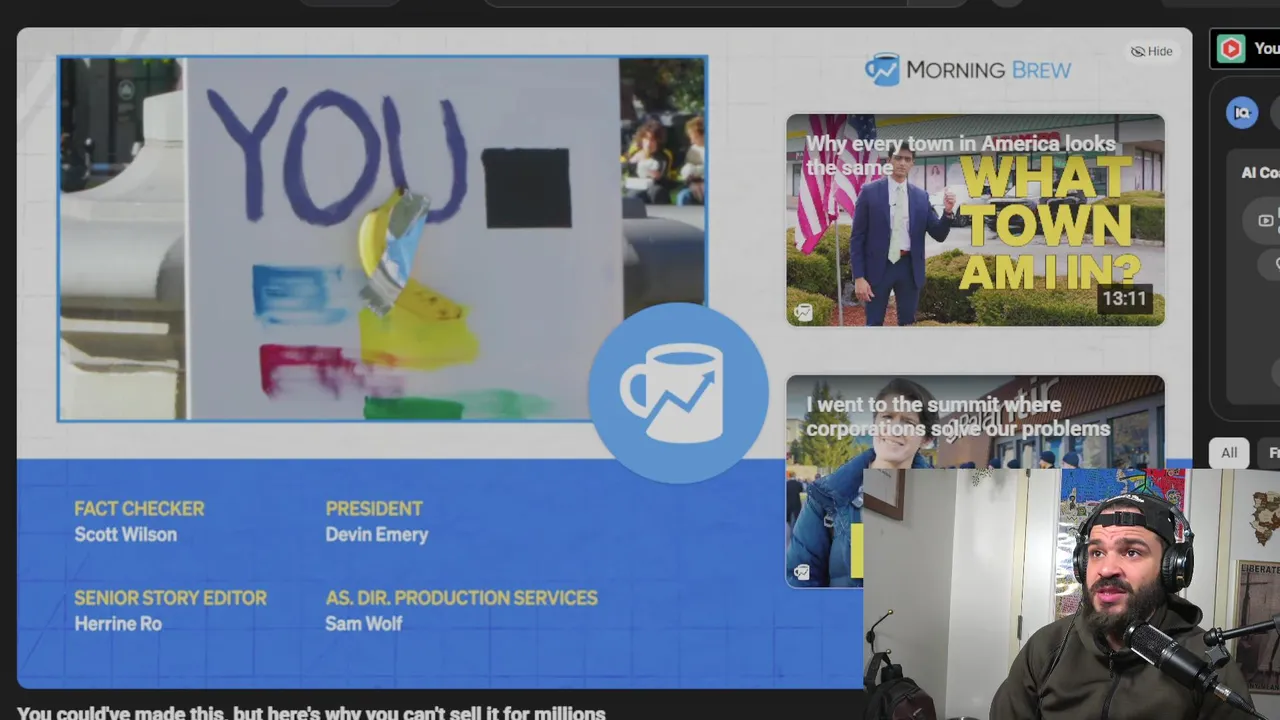This screenshot has height=720, width=1280.
Task: Click the video title below the player
Action: (311, 713)
